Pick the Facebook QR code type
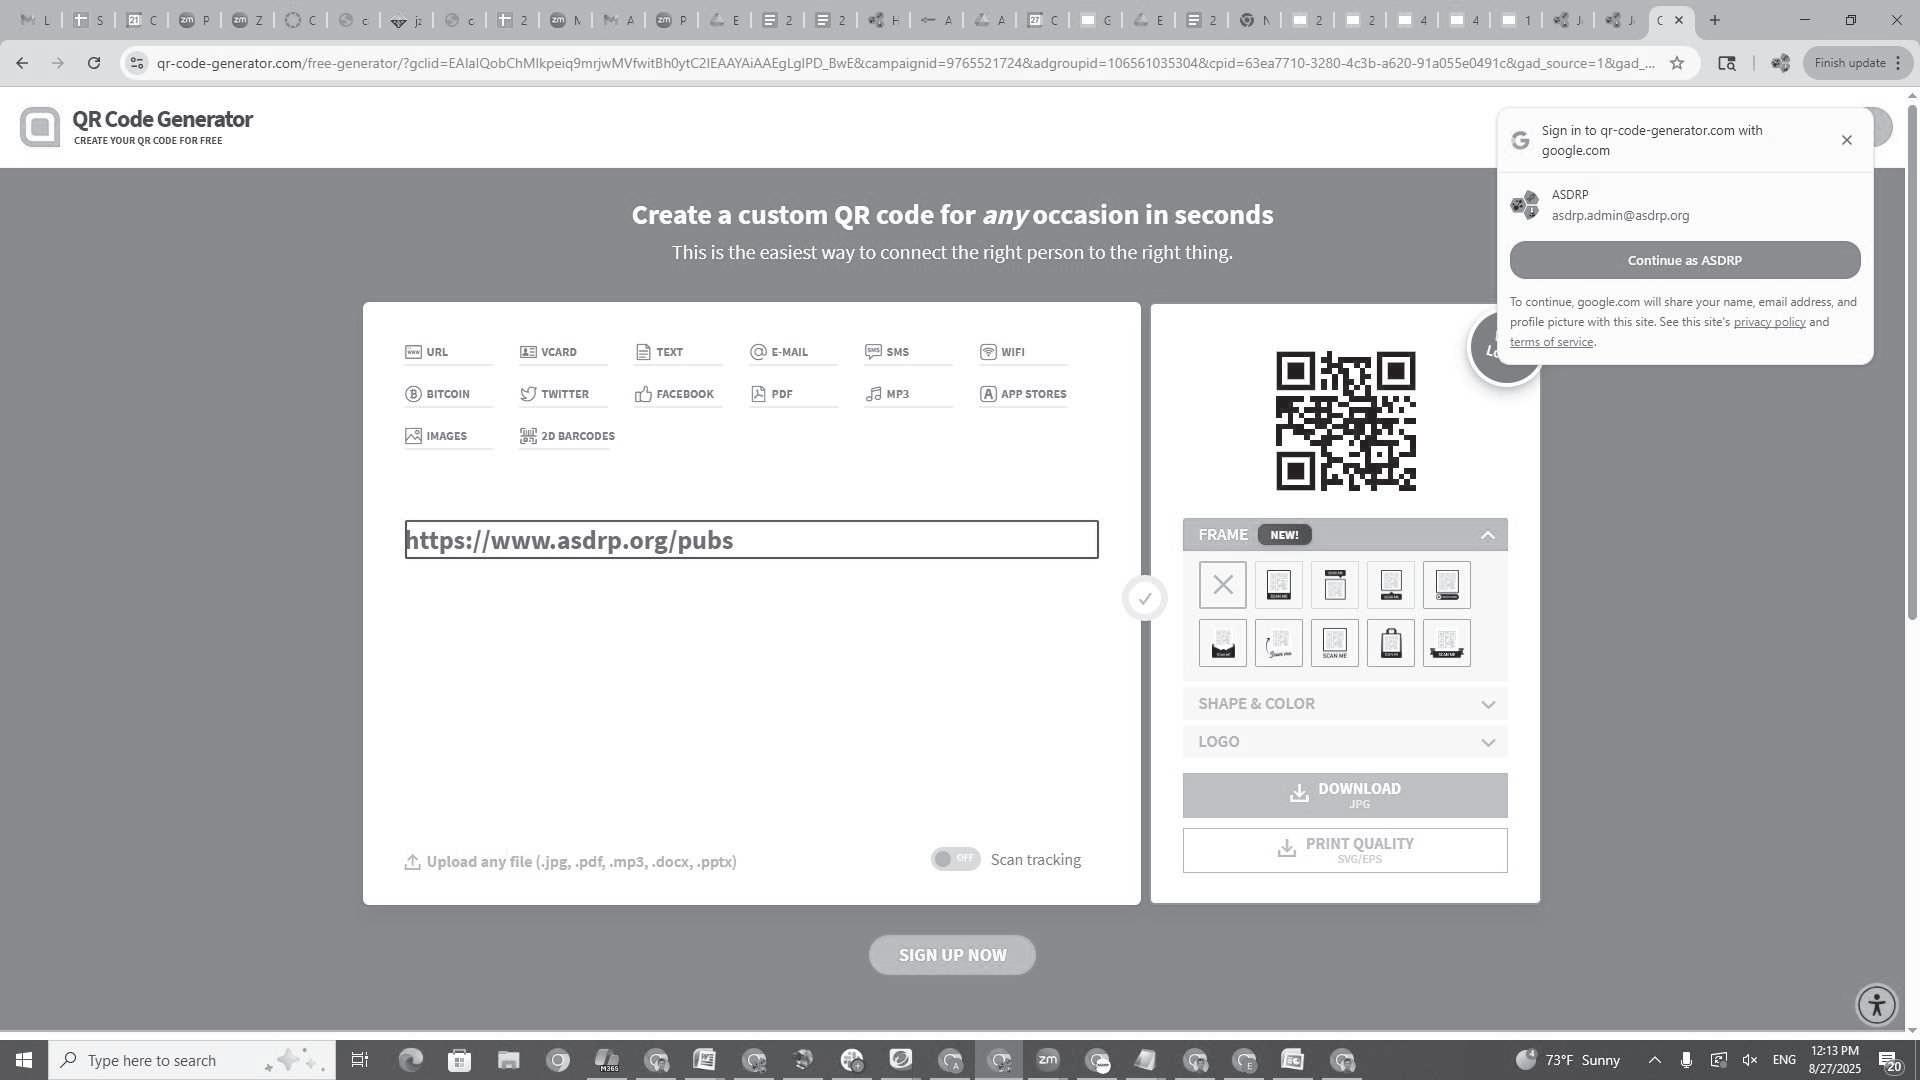This screenshot has width=1920, height=1080. click(675, 394)
